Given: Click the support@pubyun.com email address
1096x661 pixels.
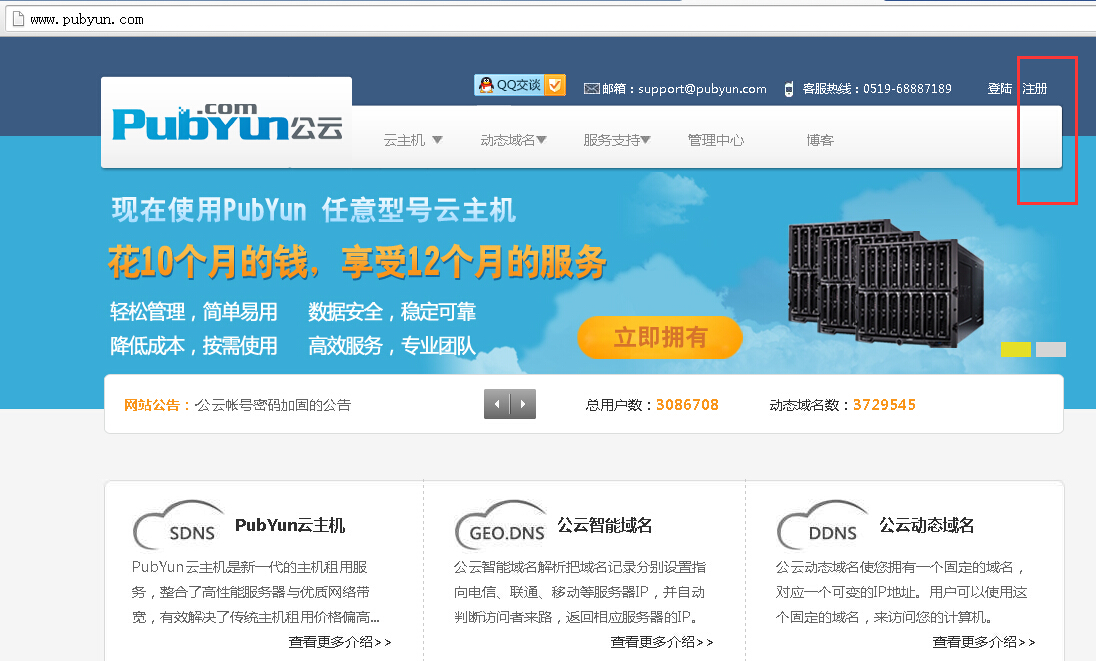Looking at the screenshot, I should (702, 89).
